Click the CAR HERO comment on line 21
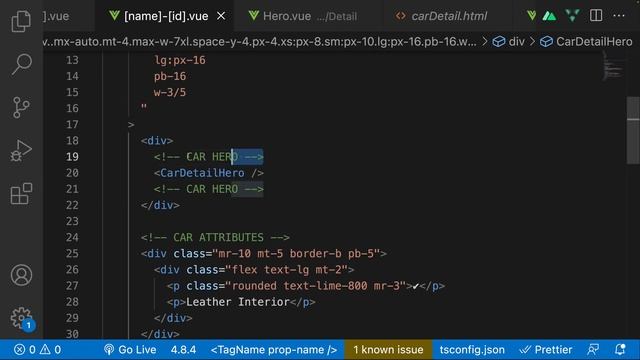Screen dimensions: 640x360 click(209, 189)
